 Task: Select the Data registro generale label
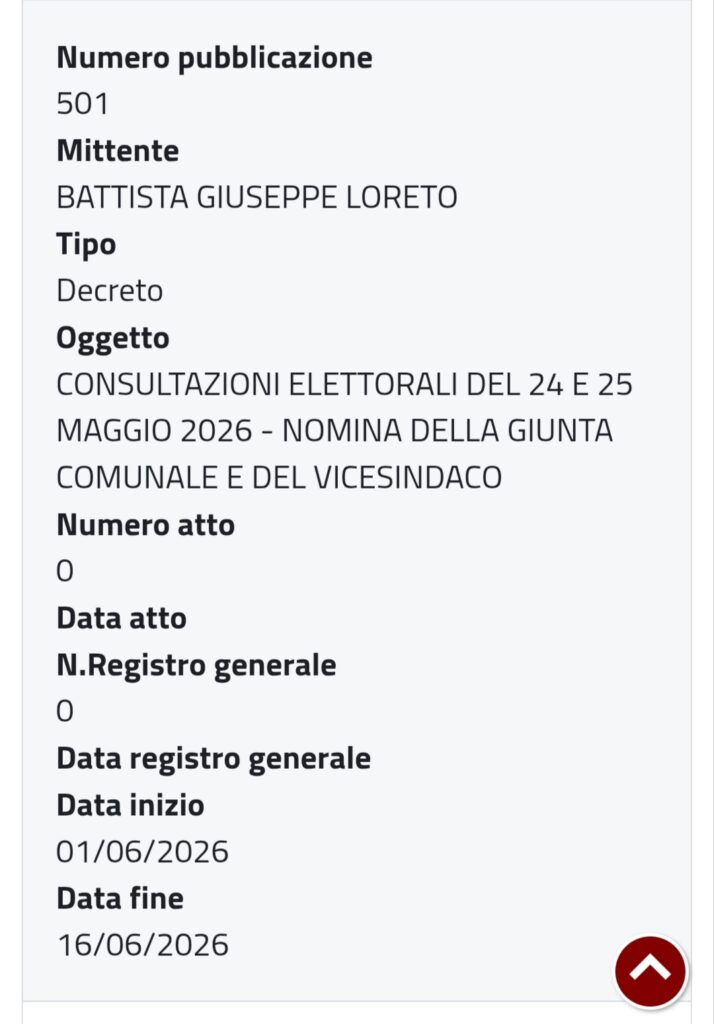[x=214, y=760]
